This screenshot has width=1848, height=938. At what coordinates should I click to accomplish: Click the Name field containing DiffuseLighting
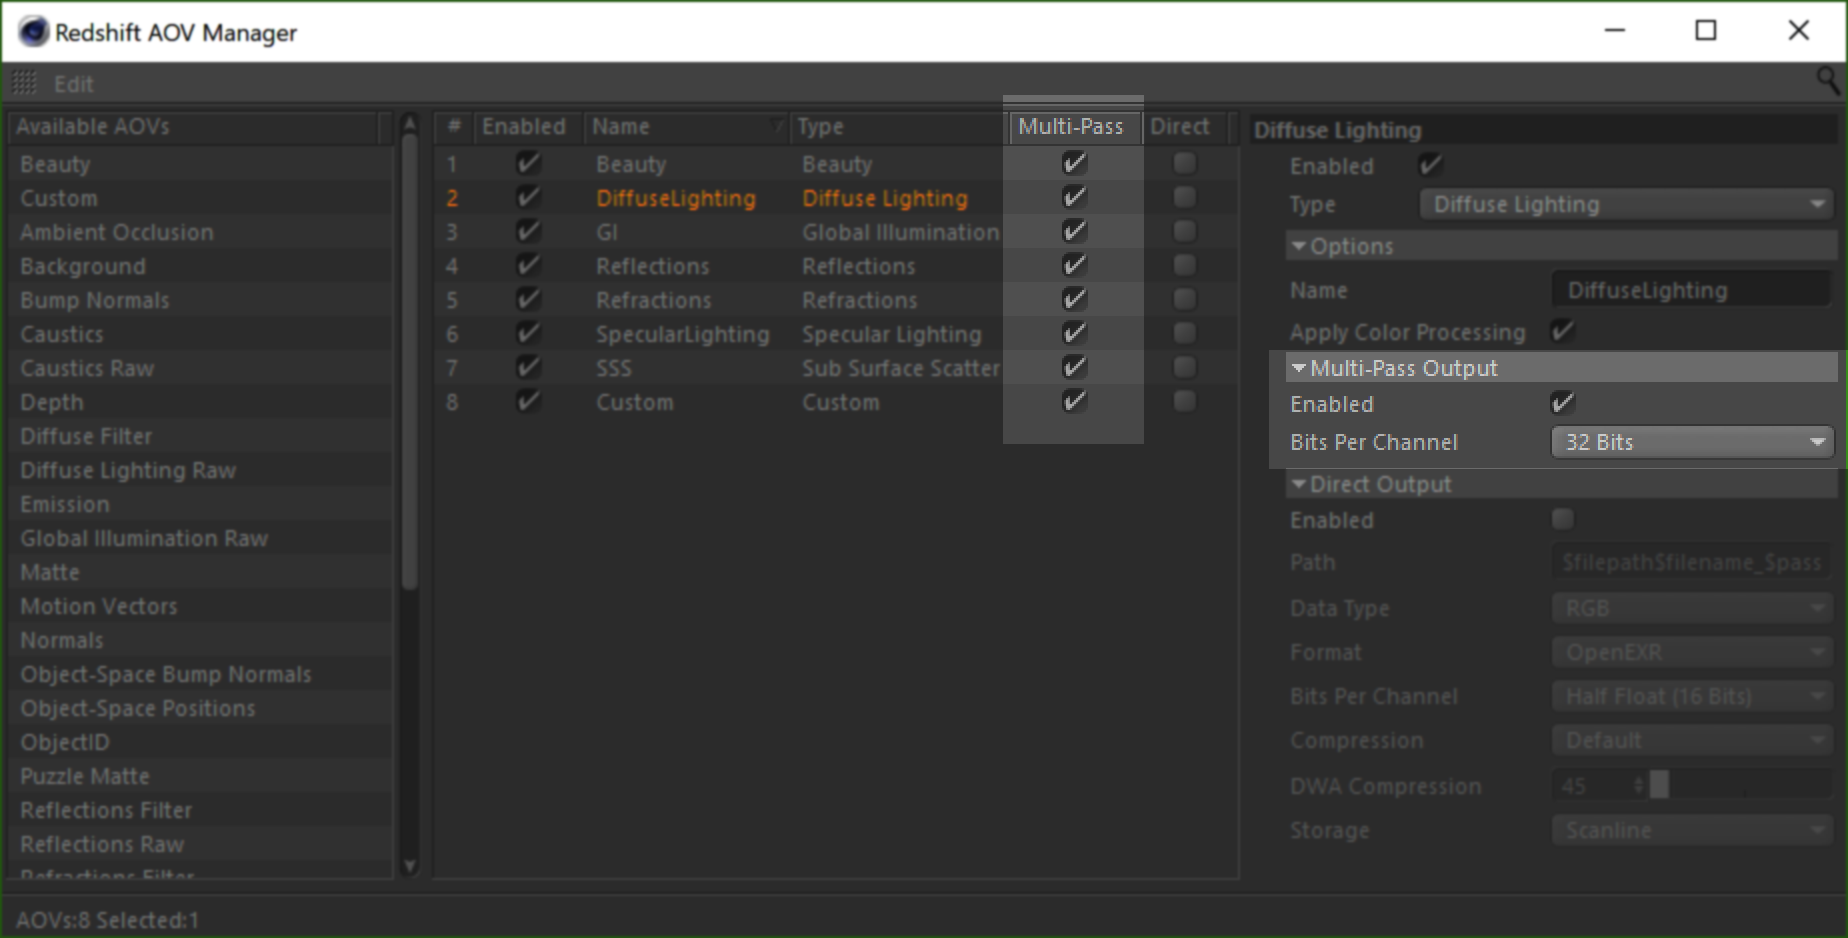[x=1692, y=290]
